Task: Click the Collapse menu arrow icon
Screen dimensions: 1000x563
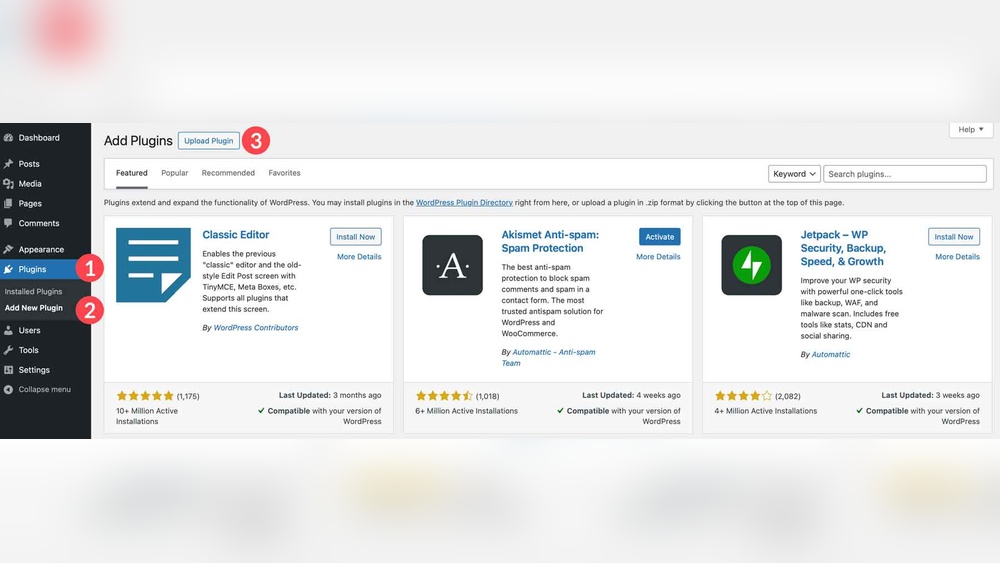Action: [x=8, y=390]
